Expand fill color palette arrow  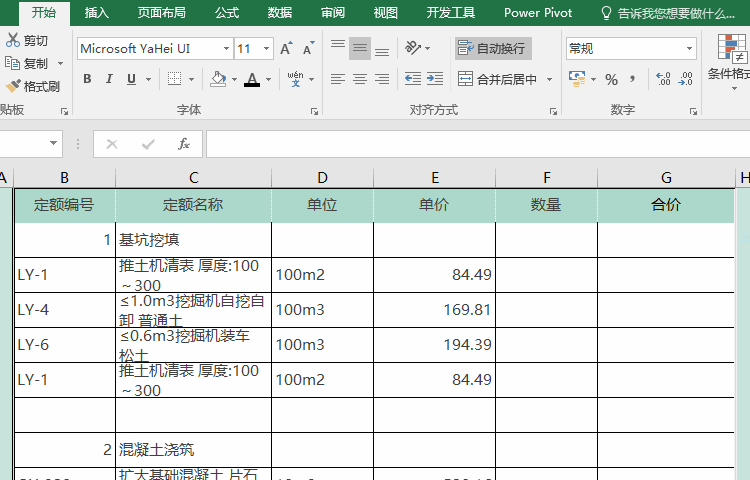click(x=234, y=79)
